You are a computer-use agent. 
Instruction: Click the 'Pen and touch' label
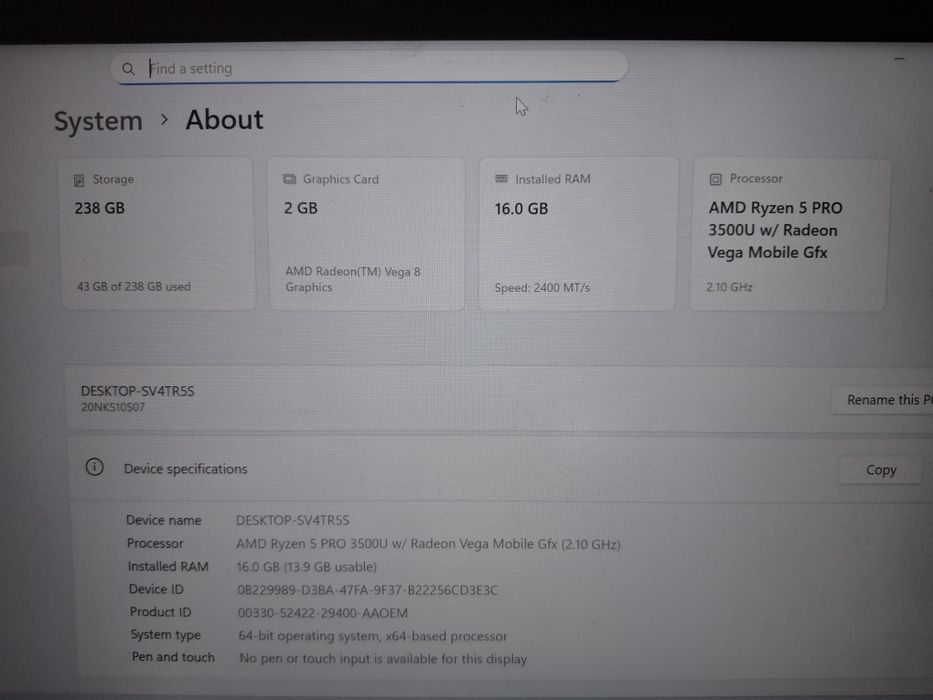click(173, 657)
